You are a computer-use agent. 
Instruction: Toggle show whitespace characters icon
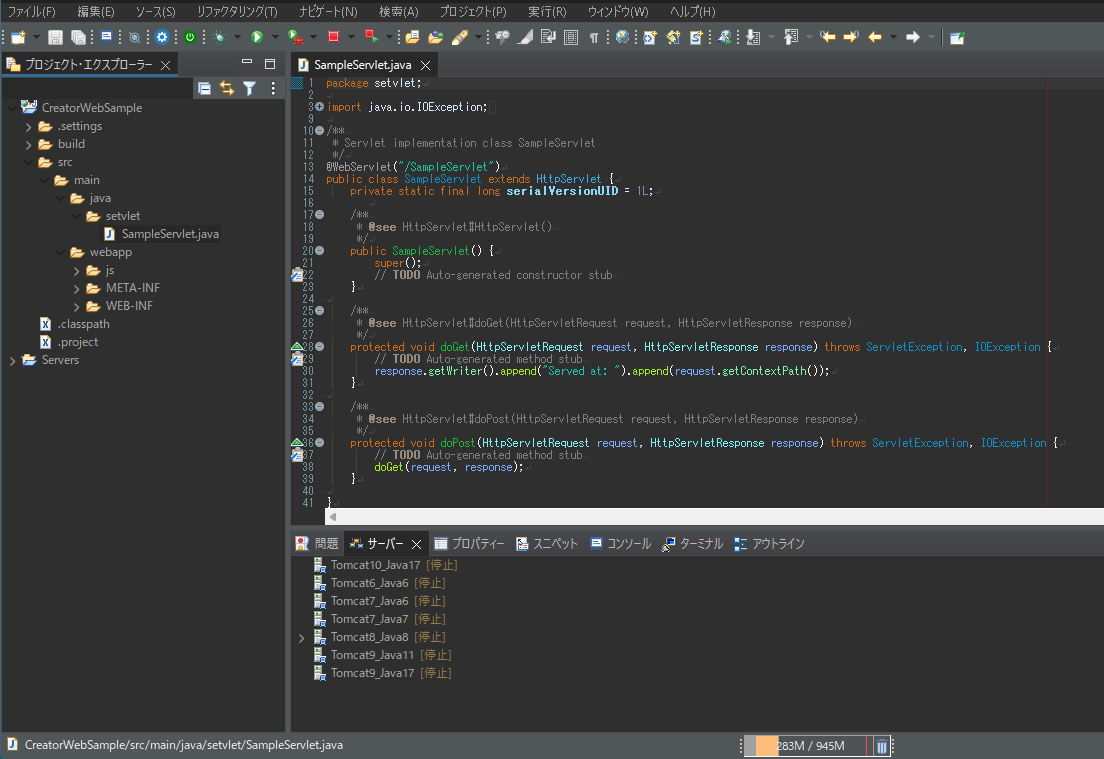tap(593, 37)
